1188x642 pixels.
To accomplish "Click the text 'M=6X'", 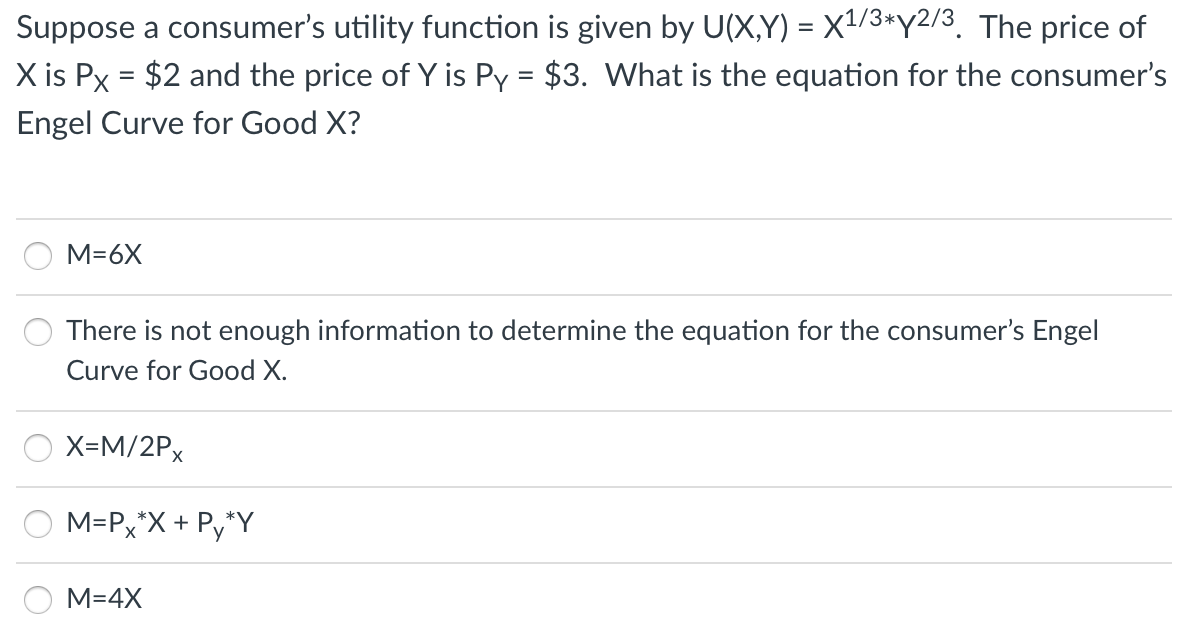I will [104, 256].
